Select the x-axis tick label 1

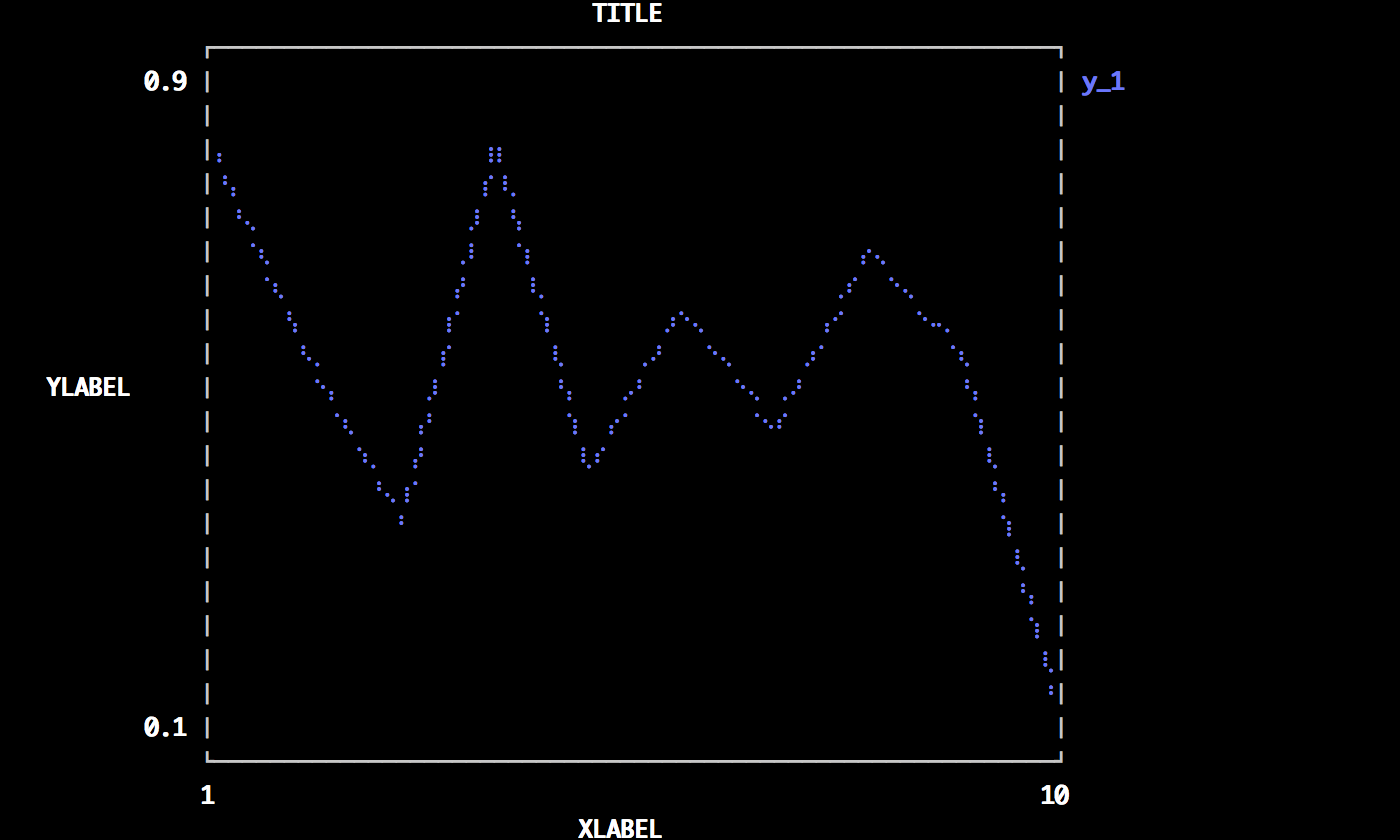tap(207, 796)
